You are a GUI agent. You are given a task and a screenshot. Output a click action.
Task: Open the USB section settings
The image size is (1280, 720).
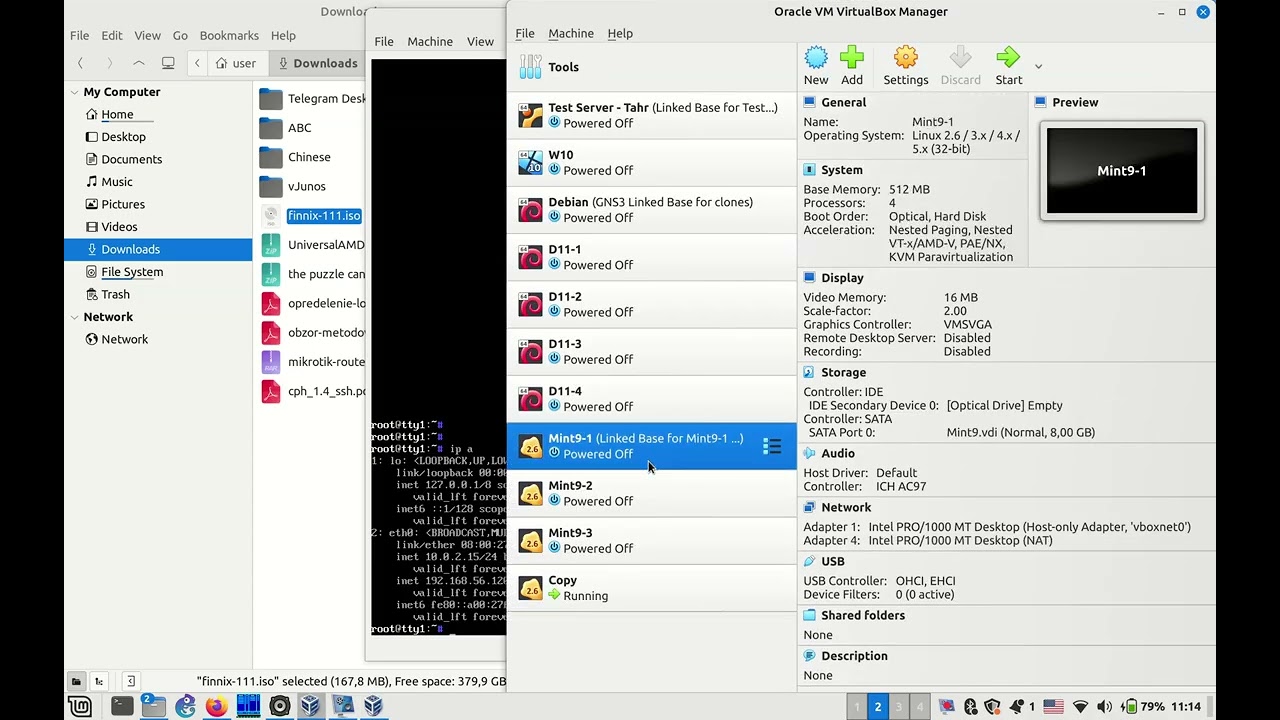pyautogui.click(x=832, y=561)
